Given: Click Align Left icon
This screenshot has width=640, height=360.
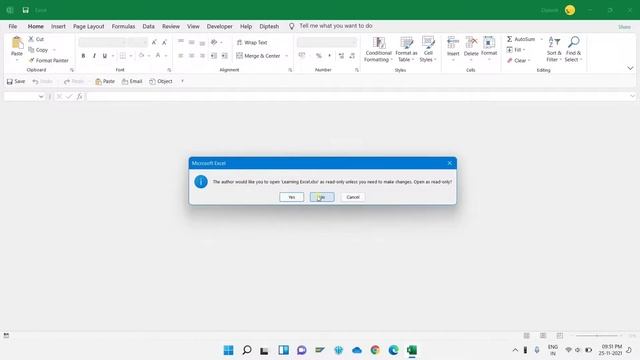Looking at the screenshot, I should [x=181, y=56].
